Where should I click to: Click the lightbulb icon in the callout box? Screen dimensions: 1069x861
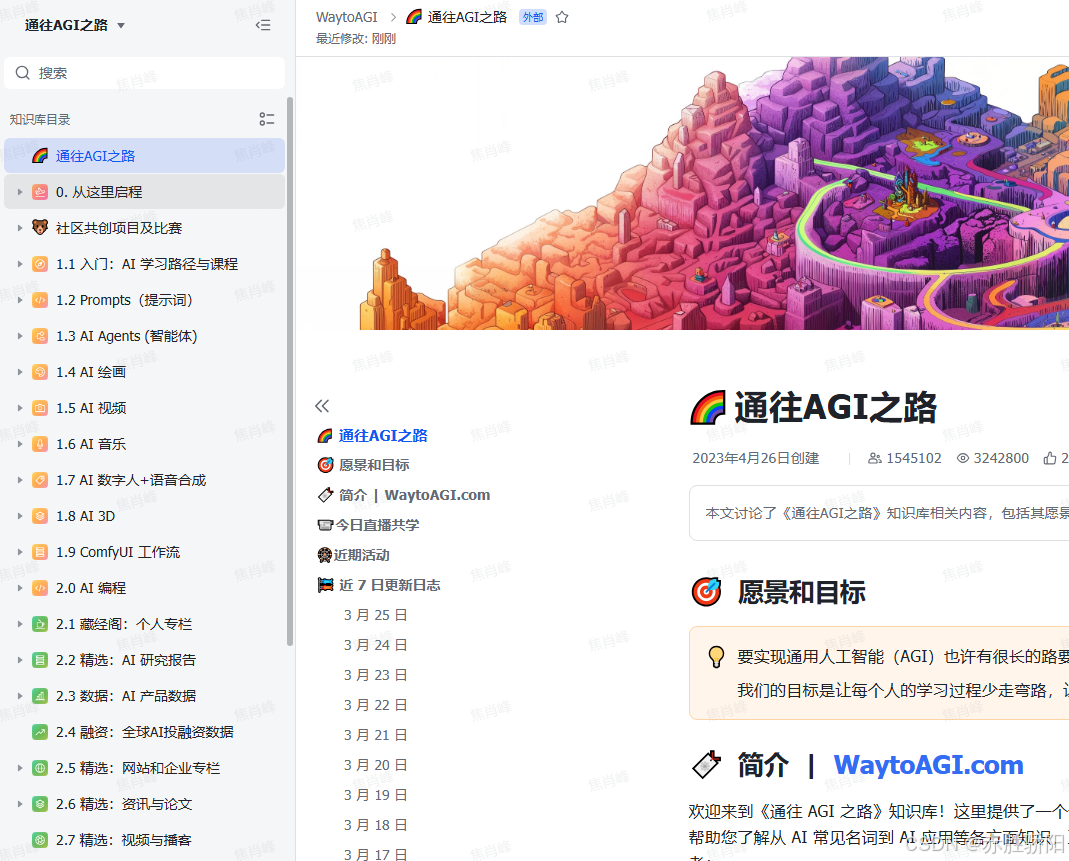[x=716, y=656]
